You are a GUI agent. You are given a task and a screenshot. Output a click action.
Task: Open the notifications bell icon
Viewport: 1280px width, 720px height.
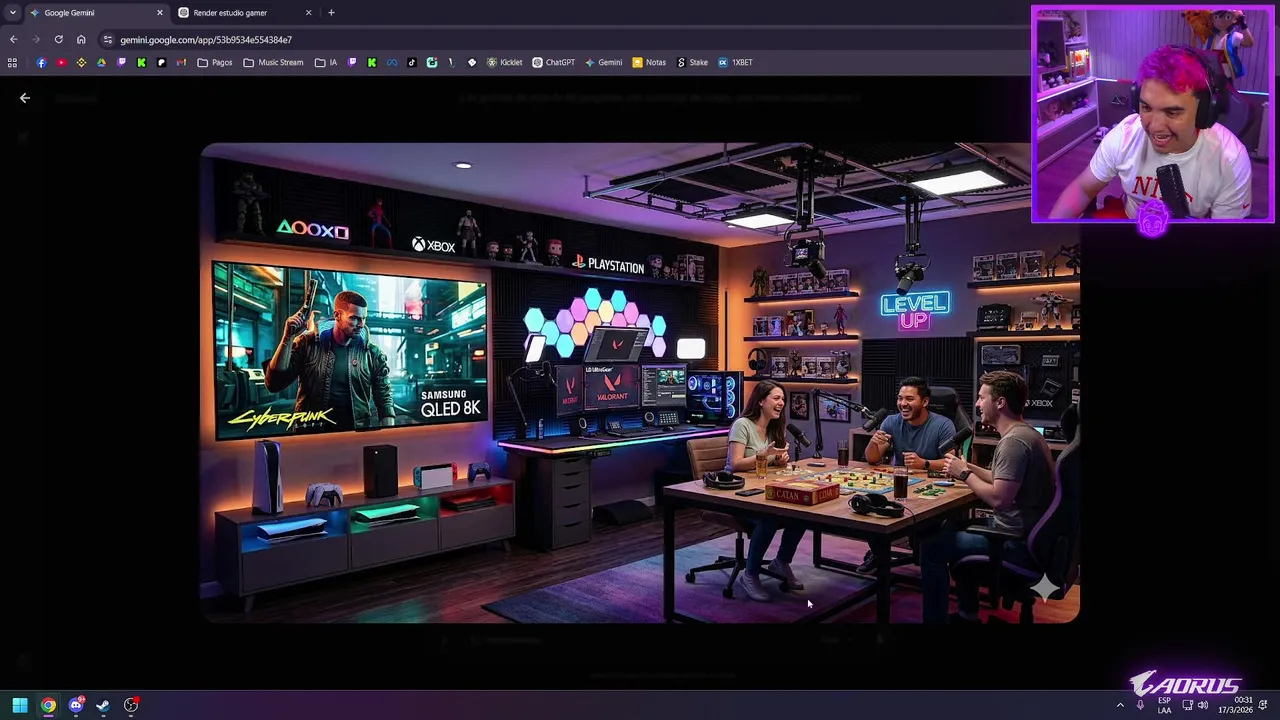tap(1263, 705)
